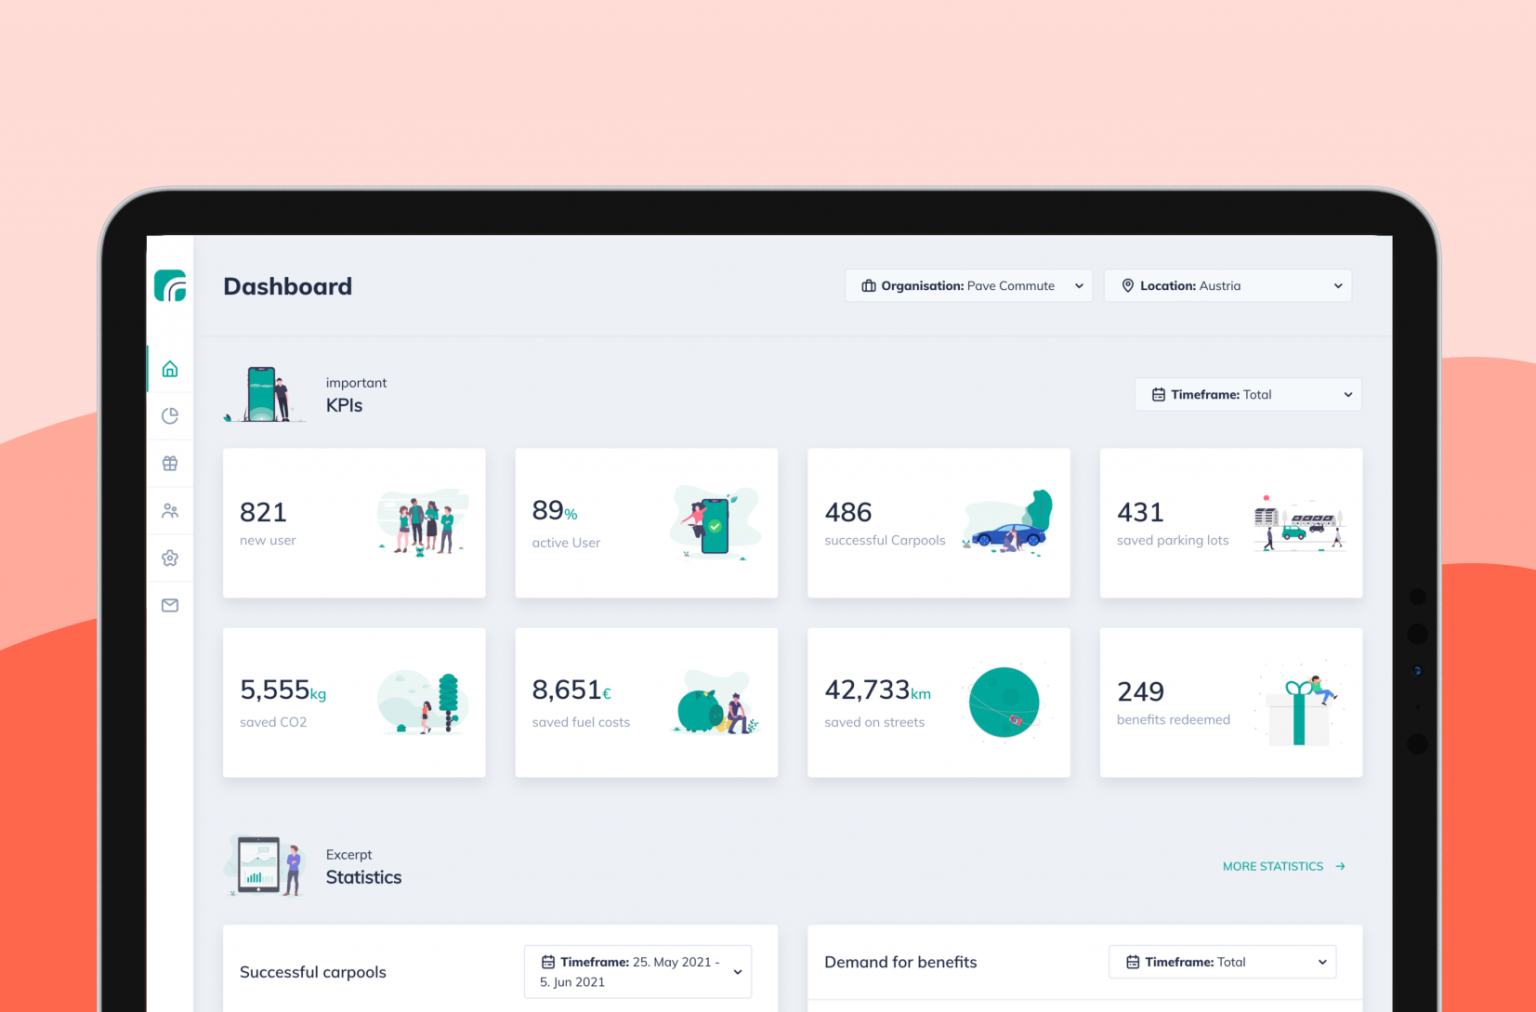Click the arrow next to MORE STATISTICS
The height and width of the screenshot is (1012, 1536).
click(1340, 866)
